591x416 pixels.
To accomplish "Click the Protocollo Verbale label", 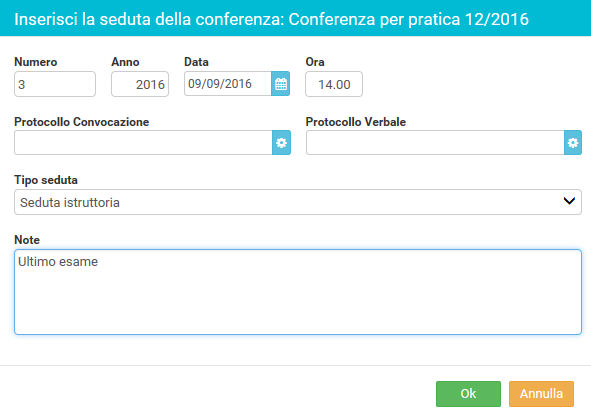I will click(356, 122).
